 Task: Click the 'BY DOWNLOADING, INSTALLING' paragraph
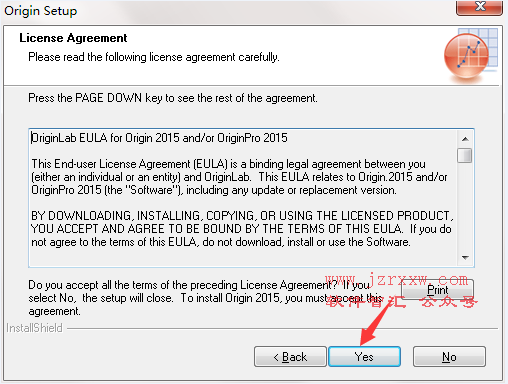242,229
